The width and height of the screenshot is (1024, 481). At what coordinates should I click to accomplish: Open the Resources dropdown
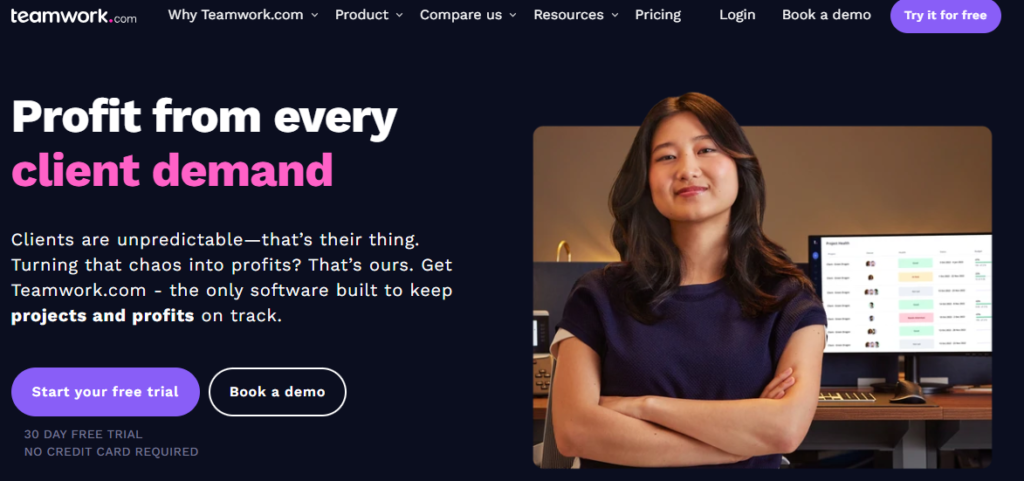point(576,14)
